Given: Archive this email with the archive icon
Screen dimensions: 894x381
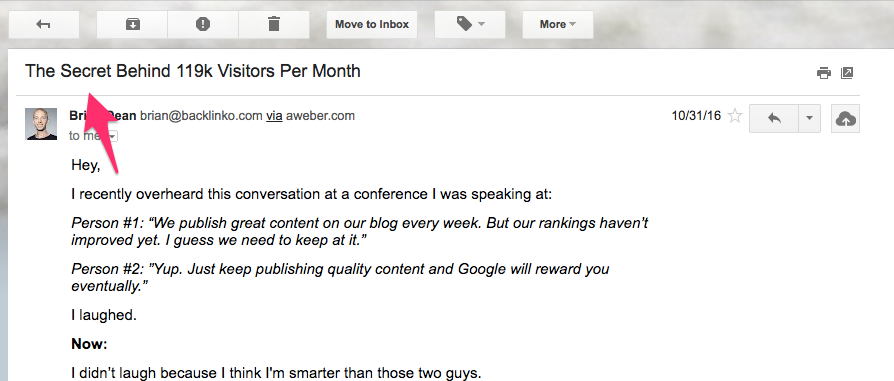Looking at the screenshot, I should coord(132,25).
